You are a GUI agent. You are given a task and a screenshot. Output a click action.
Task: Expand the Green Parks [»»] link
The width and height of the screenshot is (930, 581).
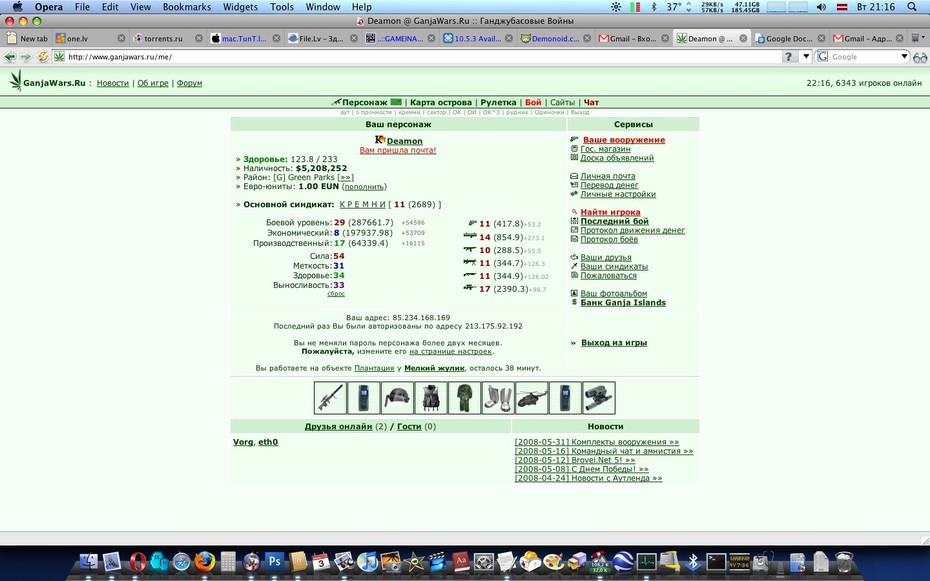click(x=345, y=177)
